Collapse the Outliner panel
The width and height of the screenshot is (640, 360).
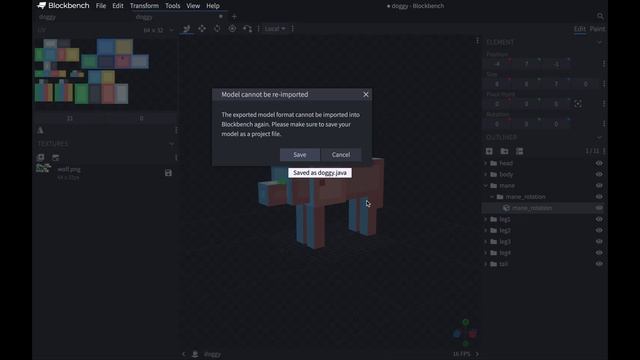tap(599, 137)
